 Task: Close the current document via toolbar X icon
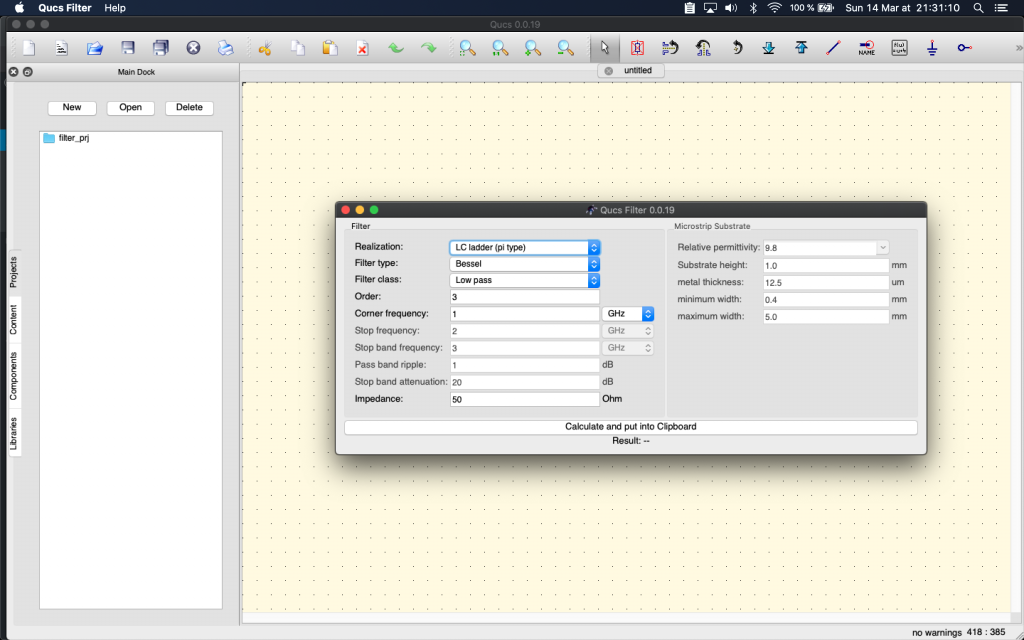click(x=193, y=48)
